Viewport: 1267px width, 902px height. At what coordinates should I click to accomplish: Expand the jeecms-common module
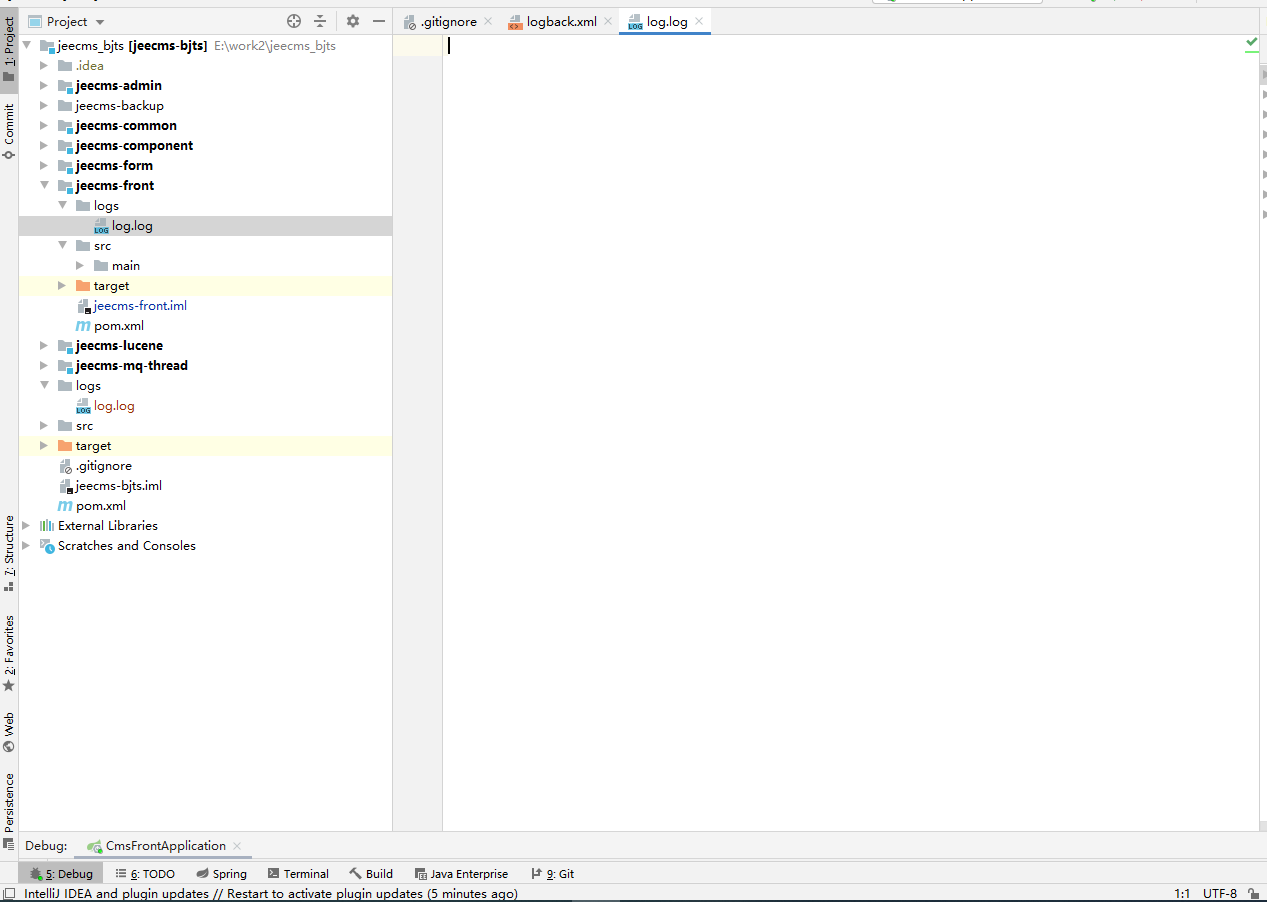point(44,126)
